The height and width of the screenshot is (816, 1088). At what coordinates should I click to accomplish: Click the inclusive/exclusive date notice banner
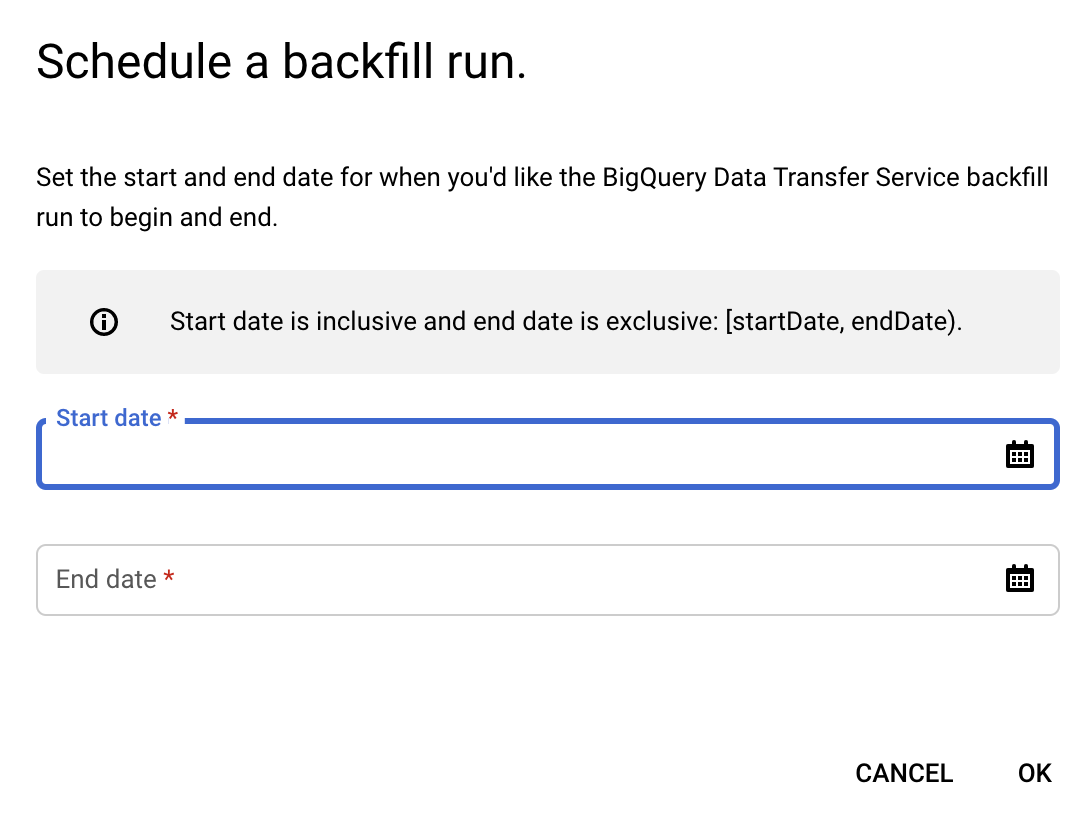(x=547, y=321)
